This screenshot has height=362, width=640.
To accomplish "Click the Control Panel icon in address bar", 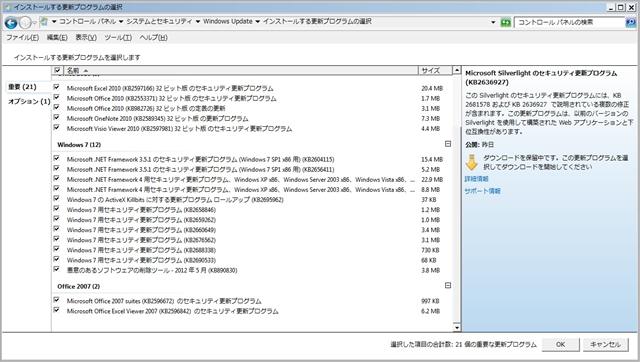I will 44,22.
